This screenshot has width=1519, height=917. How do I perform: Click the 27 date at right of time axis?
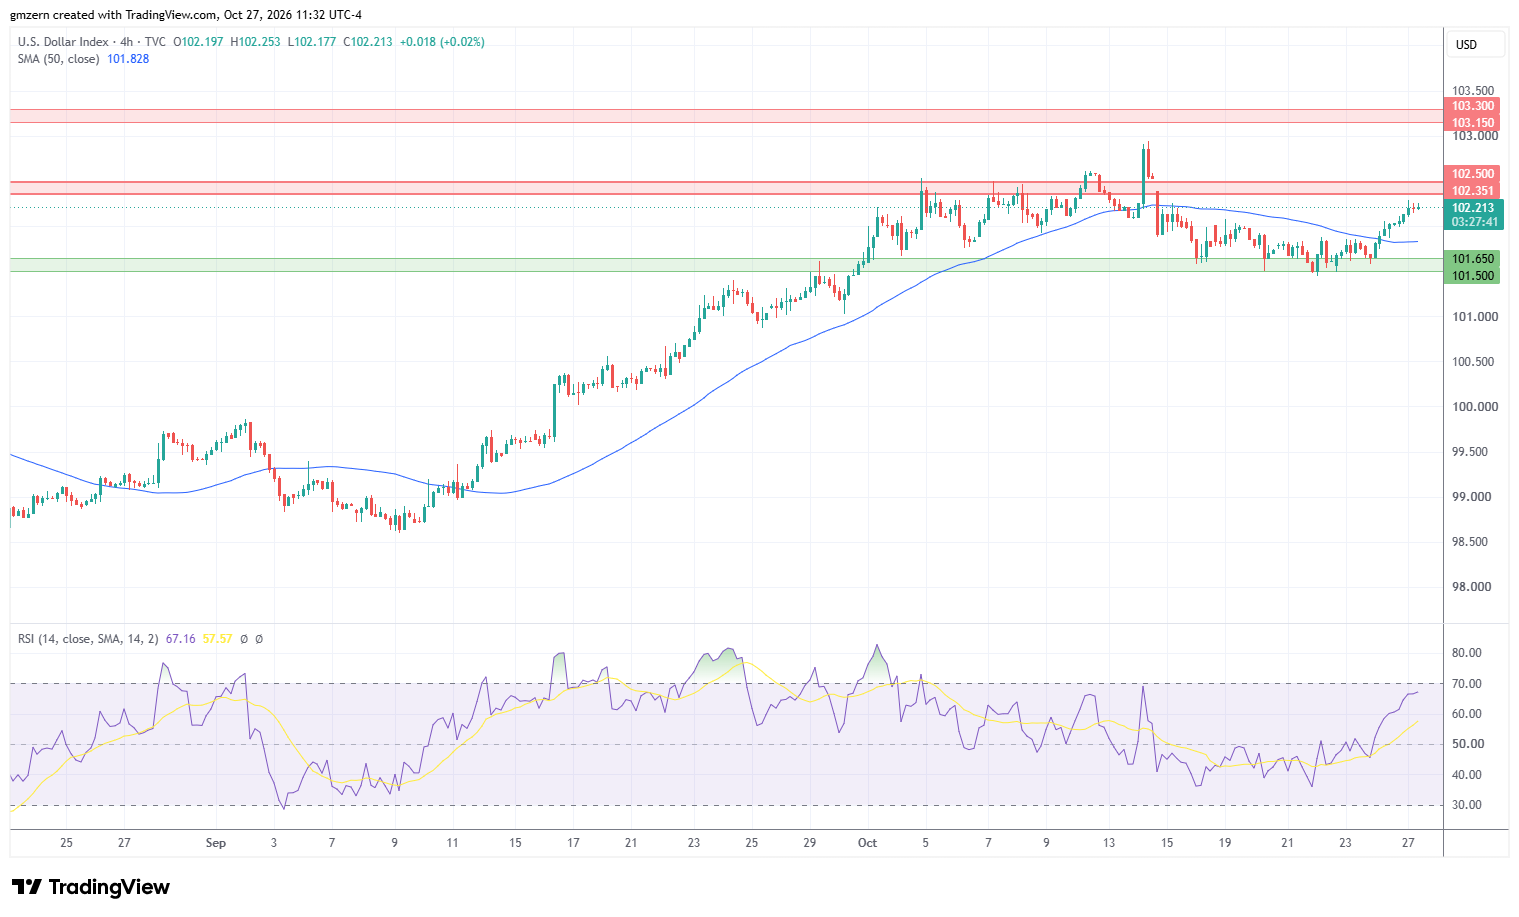[1408, 843]
